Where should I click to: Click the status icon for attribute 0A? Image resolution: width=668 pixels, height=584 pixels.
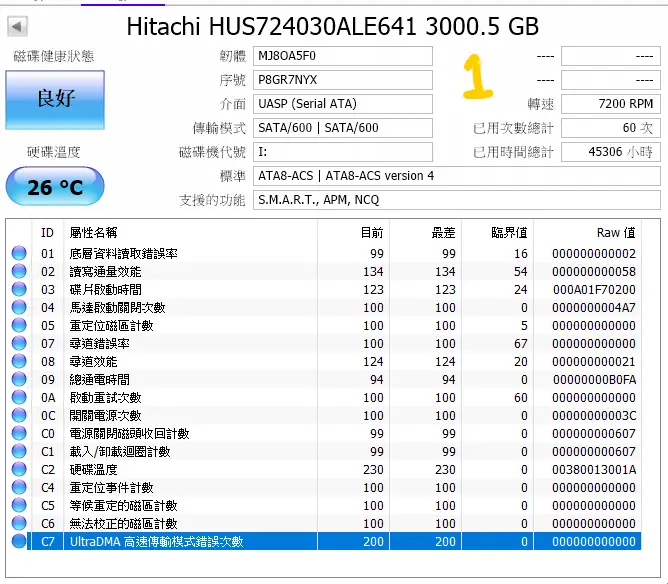[19, 397]
